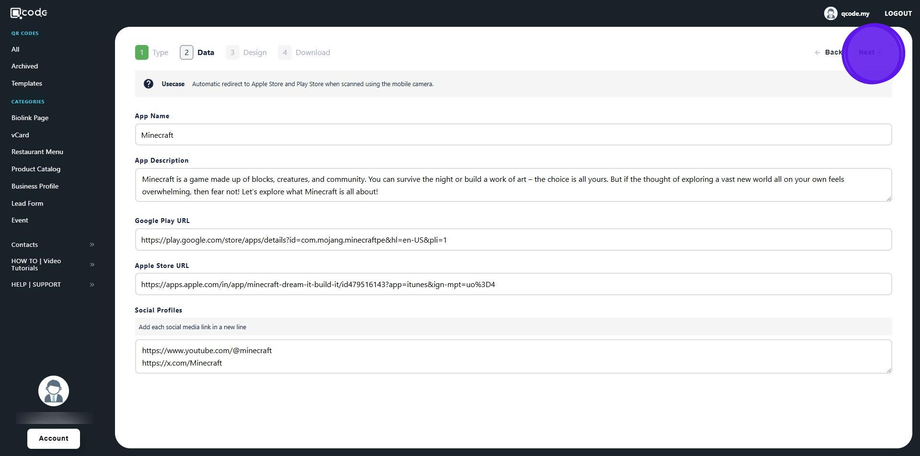This screenshot has height=456, width=920.
Task: Open Archived QR codes in sidebar
Action: [24, 66]
